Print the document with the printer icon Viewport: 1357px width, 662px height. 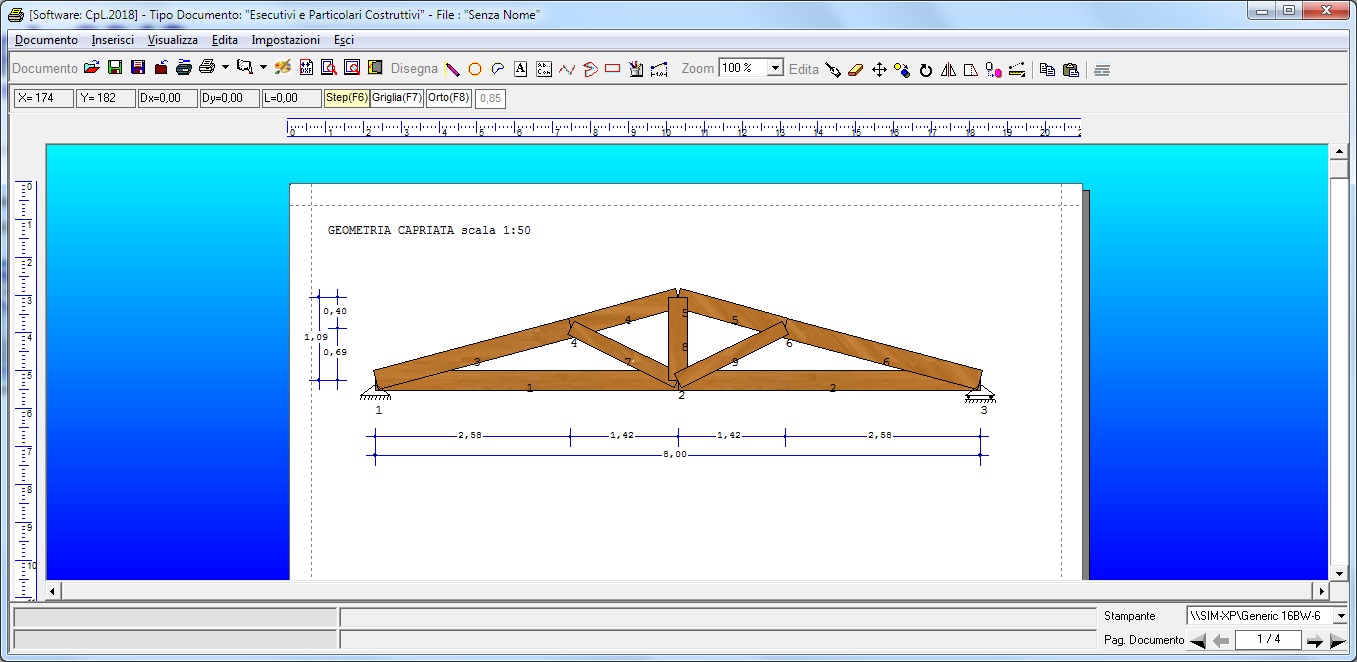(x=207, y=69)
